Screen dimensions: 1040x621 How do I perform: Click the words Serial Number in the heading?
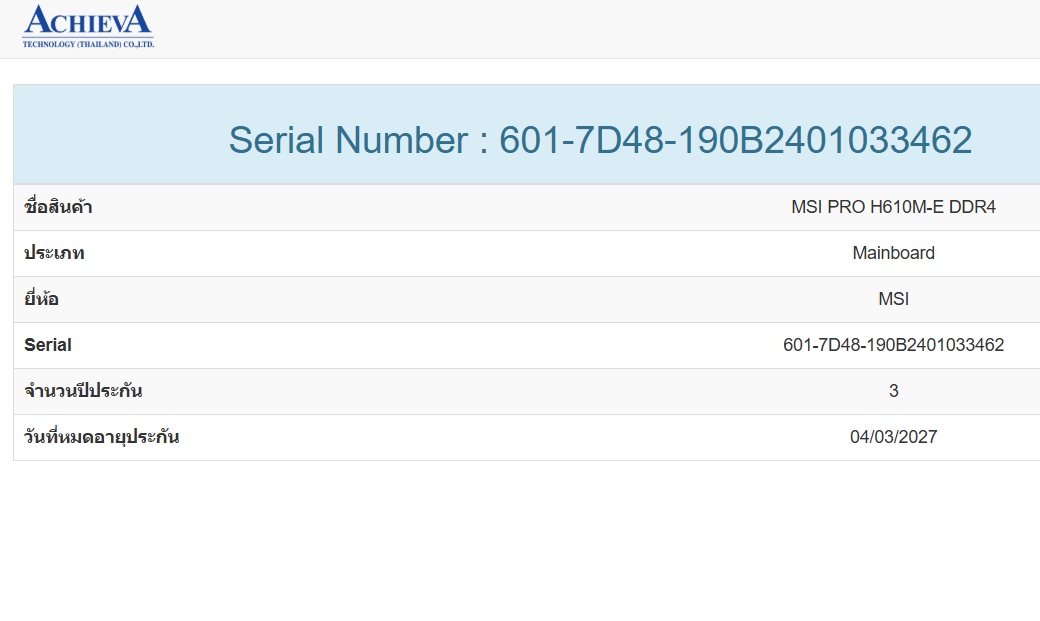pos(349,140)
